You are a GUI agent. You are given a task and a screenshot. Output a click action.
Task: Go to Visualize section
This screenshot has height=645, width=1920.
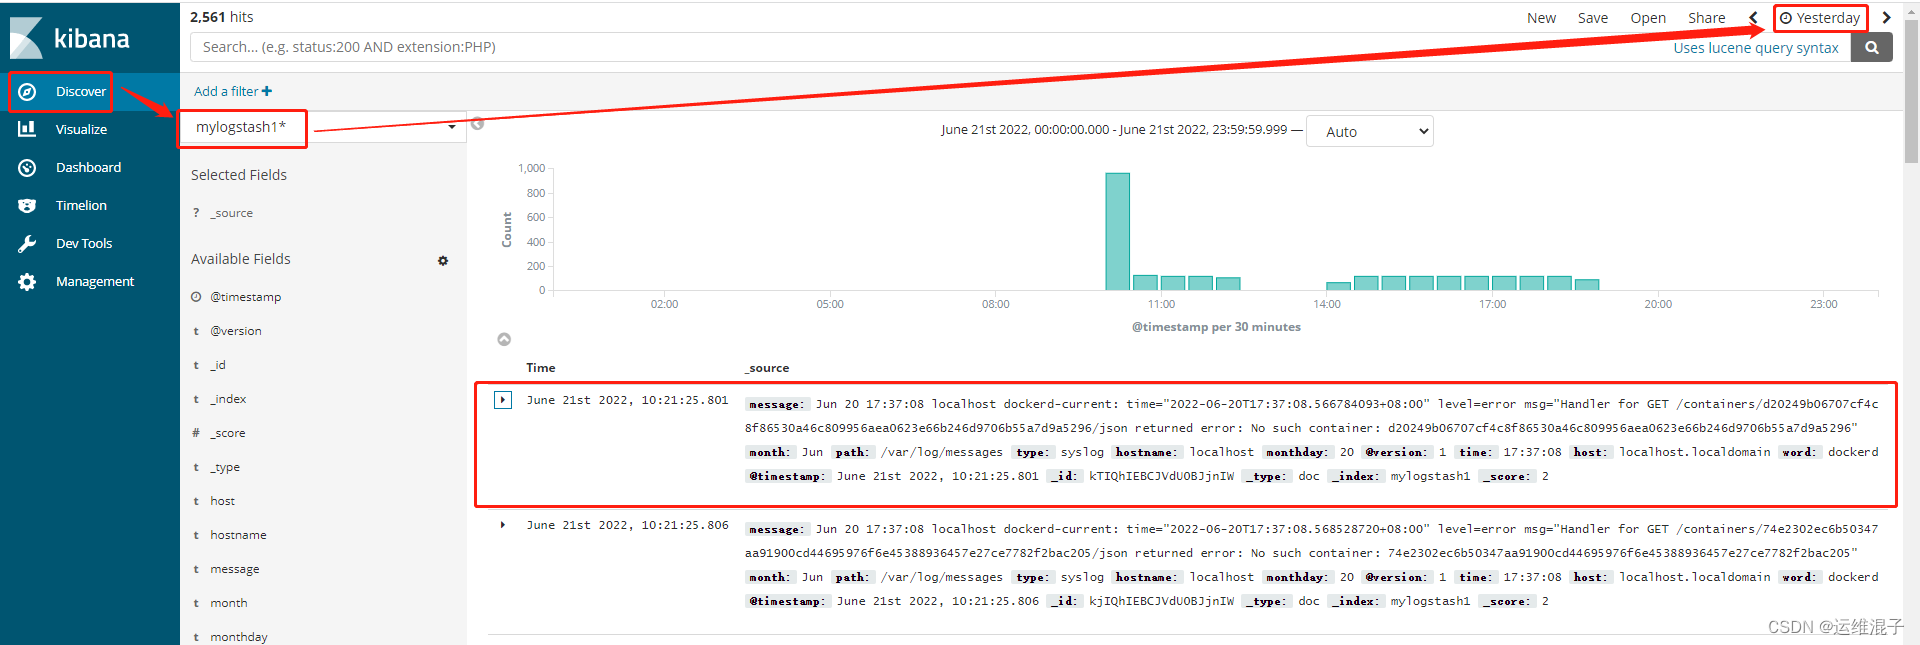point(81,129)
